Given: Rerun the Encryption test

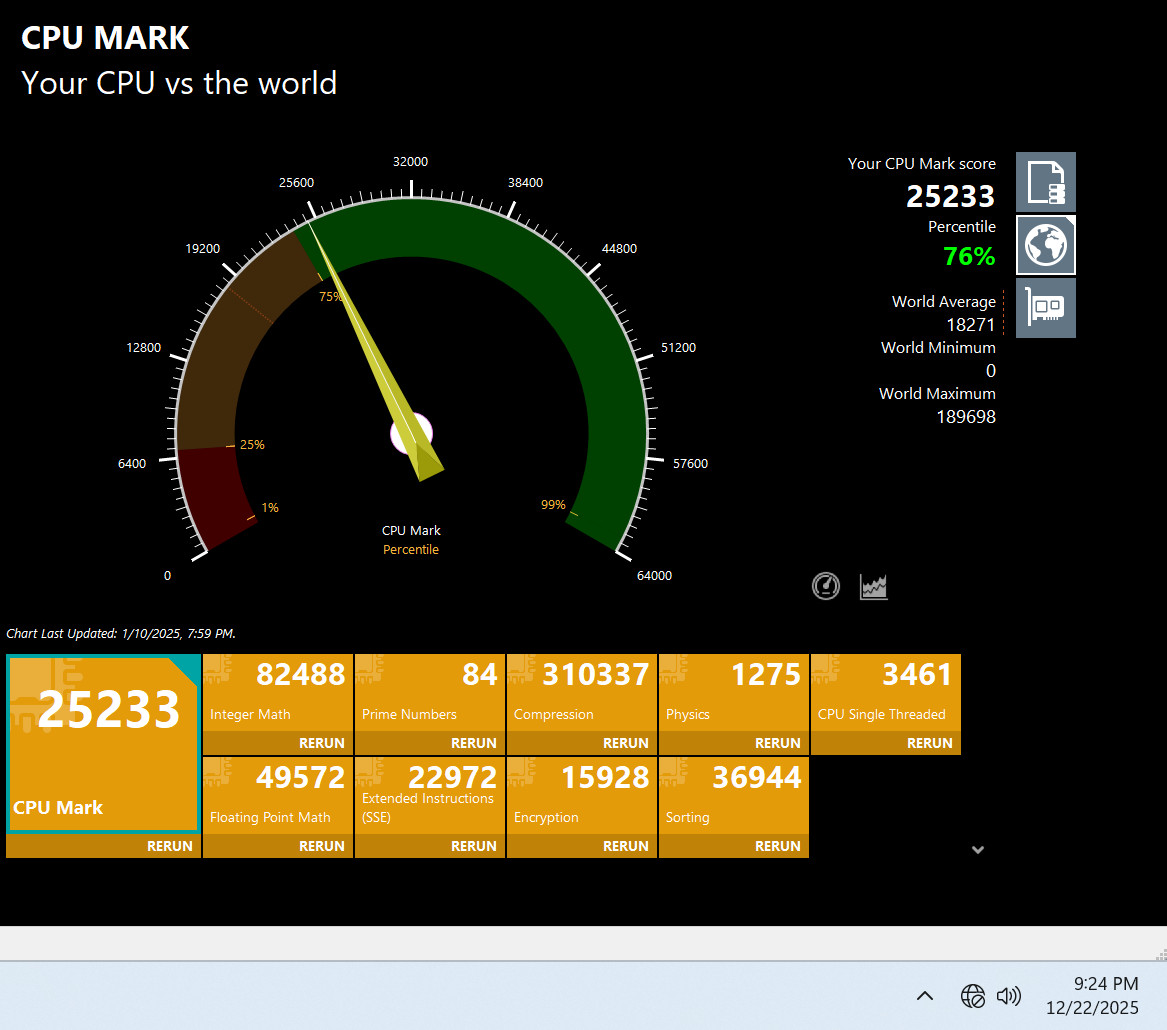Looking at the screenshot, I should point(625,846).
